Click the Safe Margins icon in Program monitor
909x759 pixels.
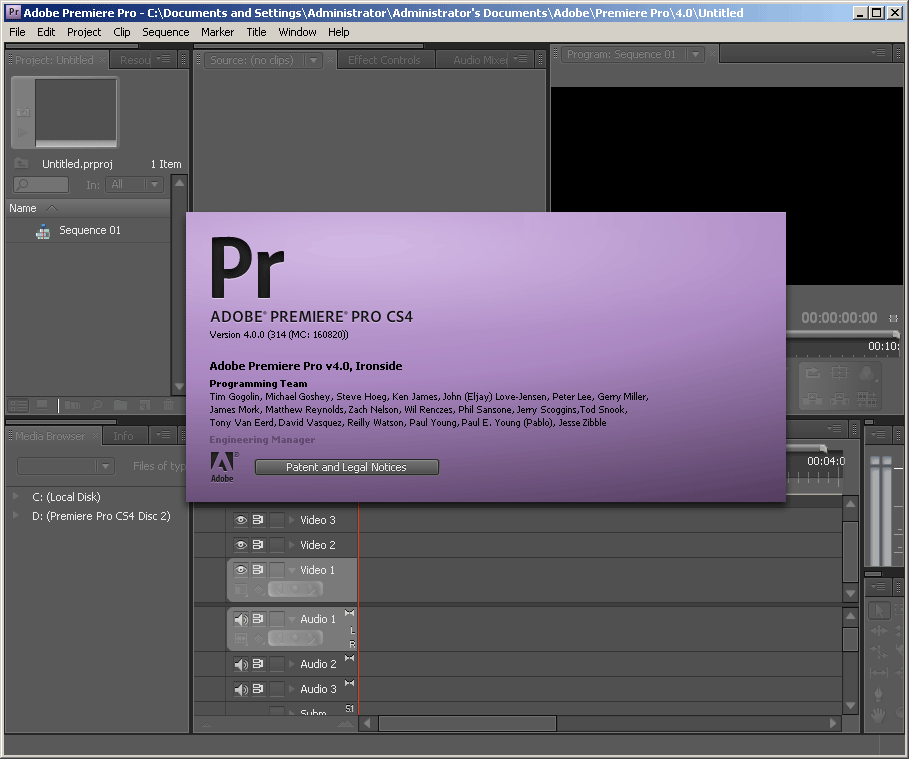[x=839, y=373]
